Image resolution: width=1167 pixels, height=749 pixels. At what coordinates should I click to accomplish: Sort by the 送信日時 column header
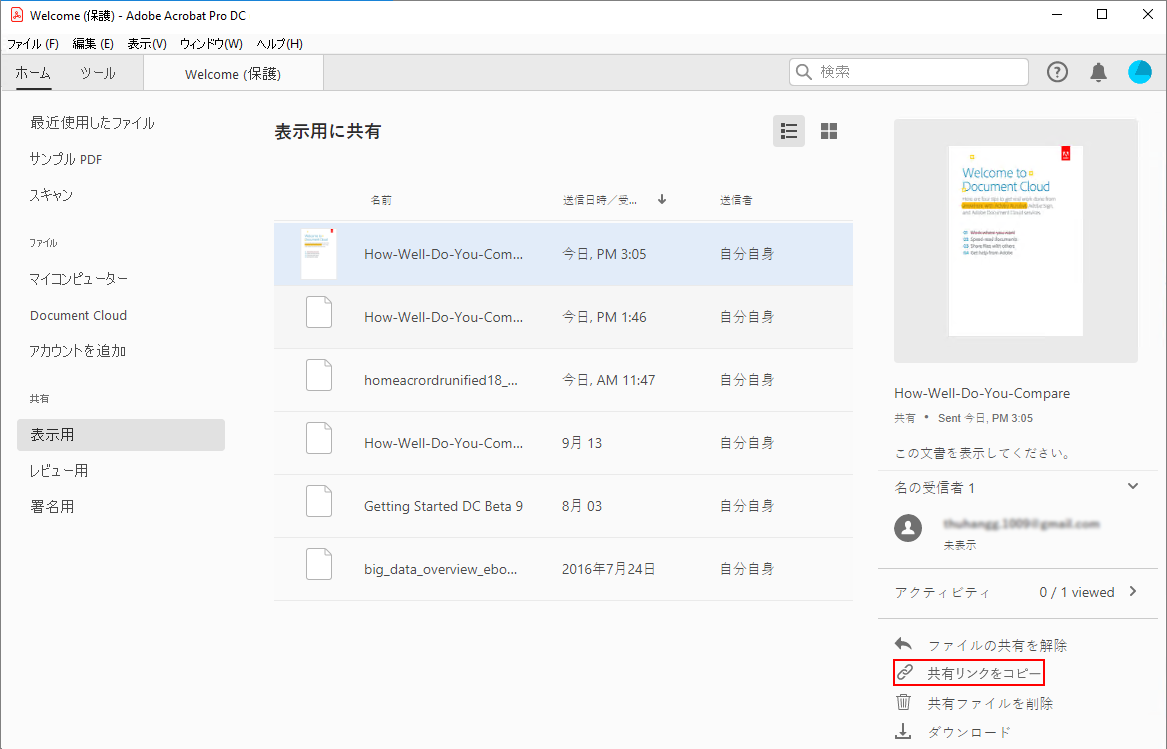(600, 200)
